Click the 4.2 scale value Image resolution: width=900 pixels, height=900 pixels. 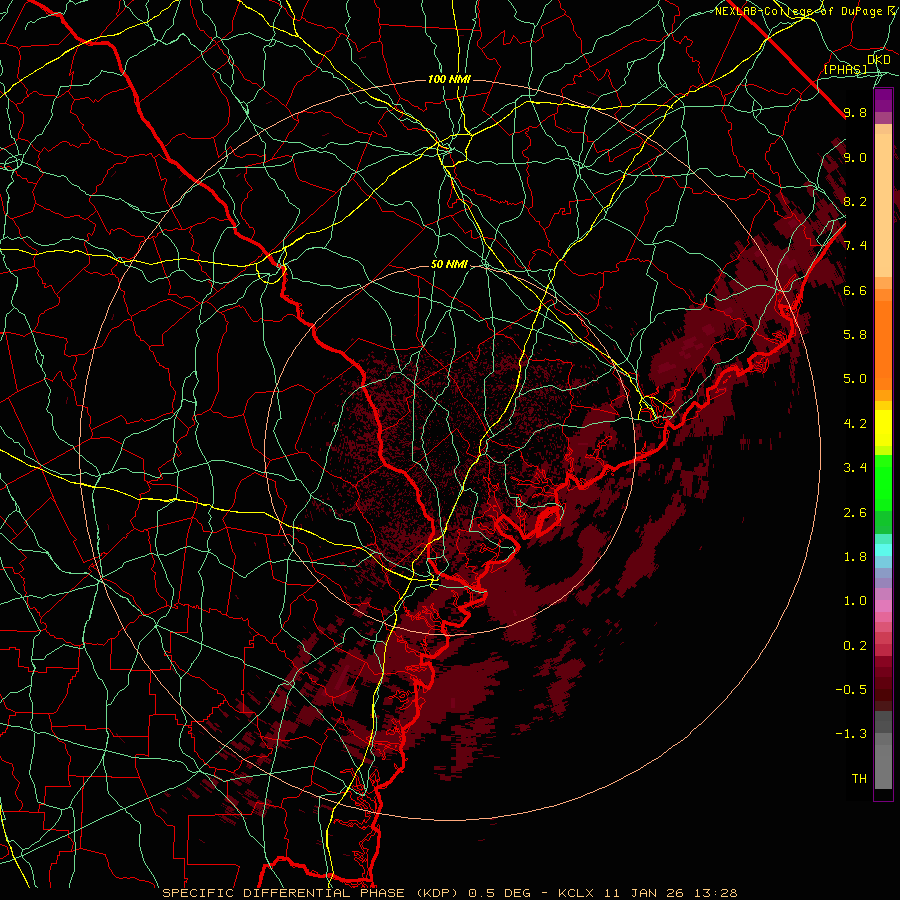click(x=855, y=424)
